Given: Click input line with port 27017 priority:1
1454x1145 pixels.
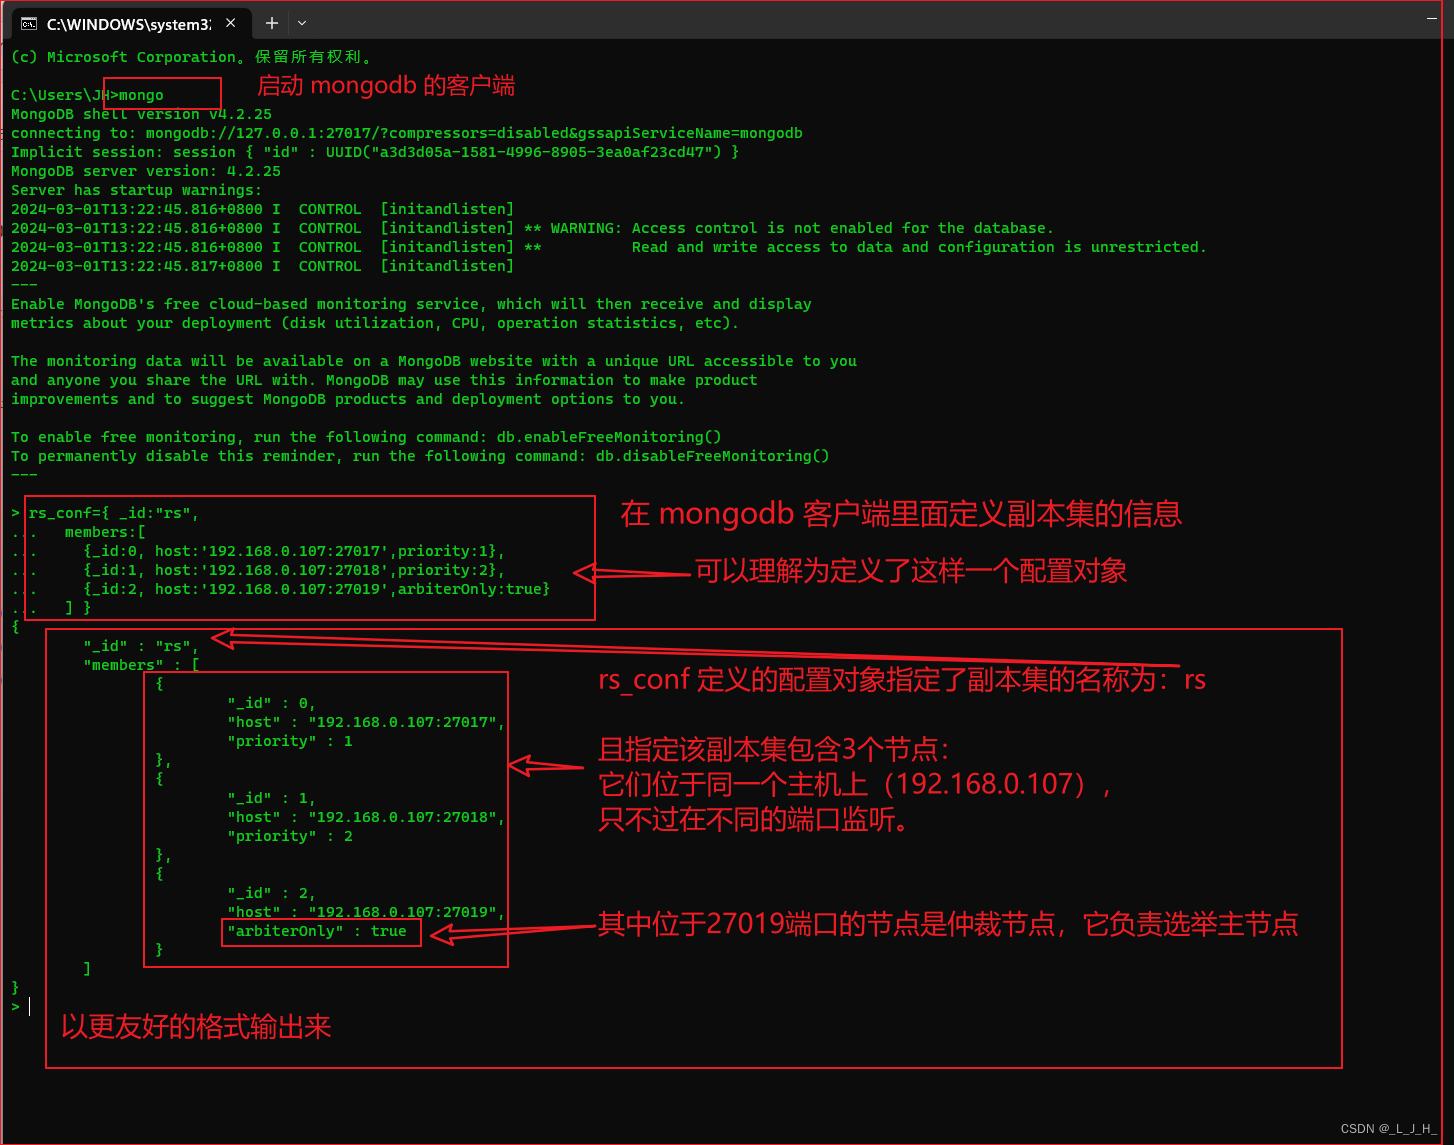Looking at the screenshot, I should pos(294,551).
